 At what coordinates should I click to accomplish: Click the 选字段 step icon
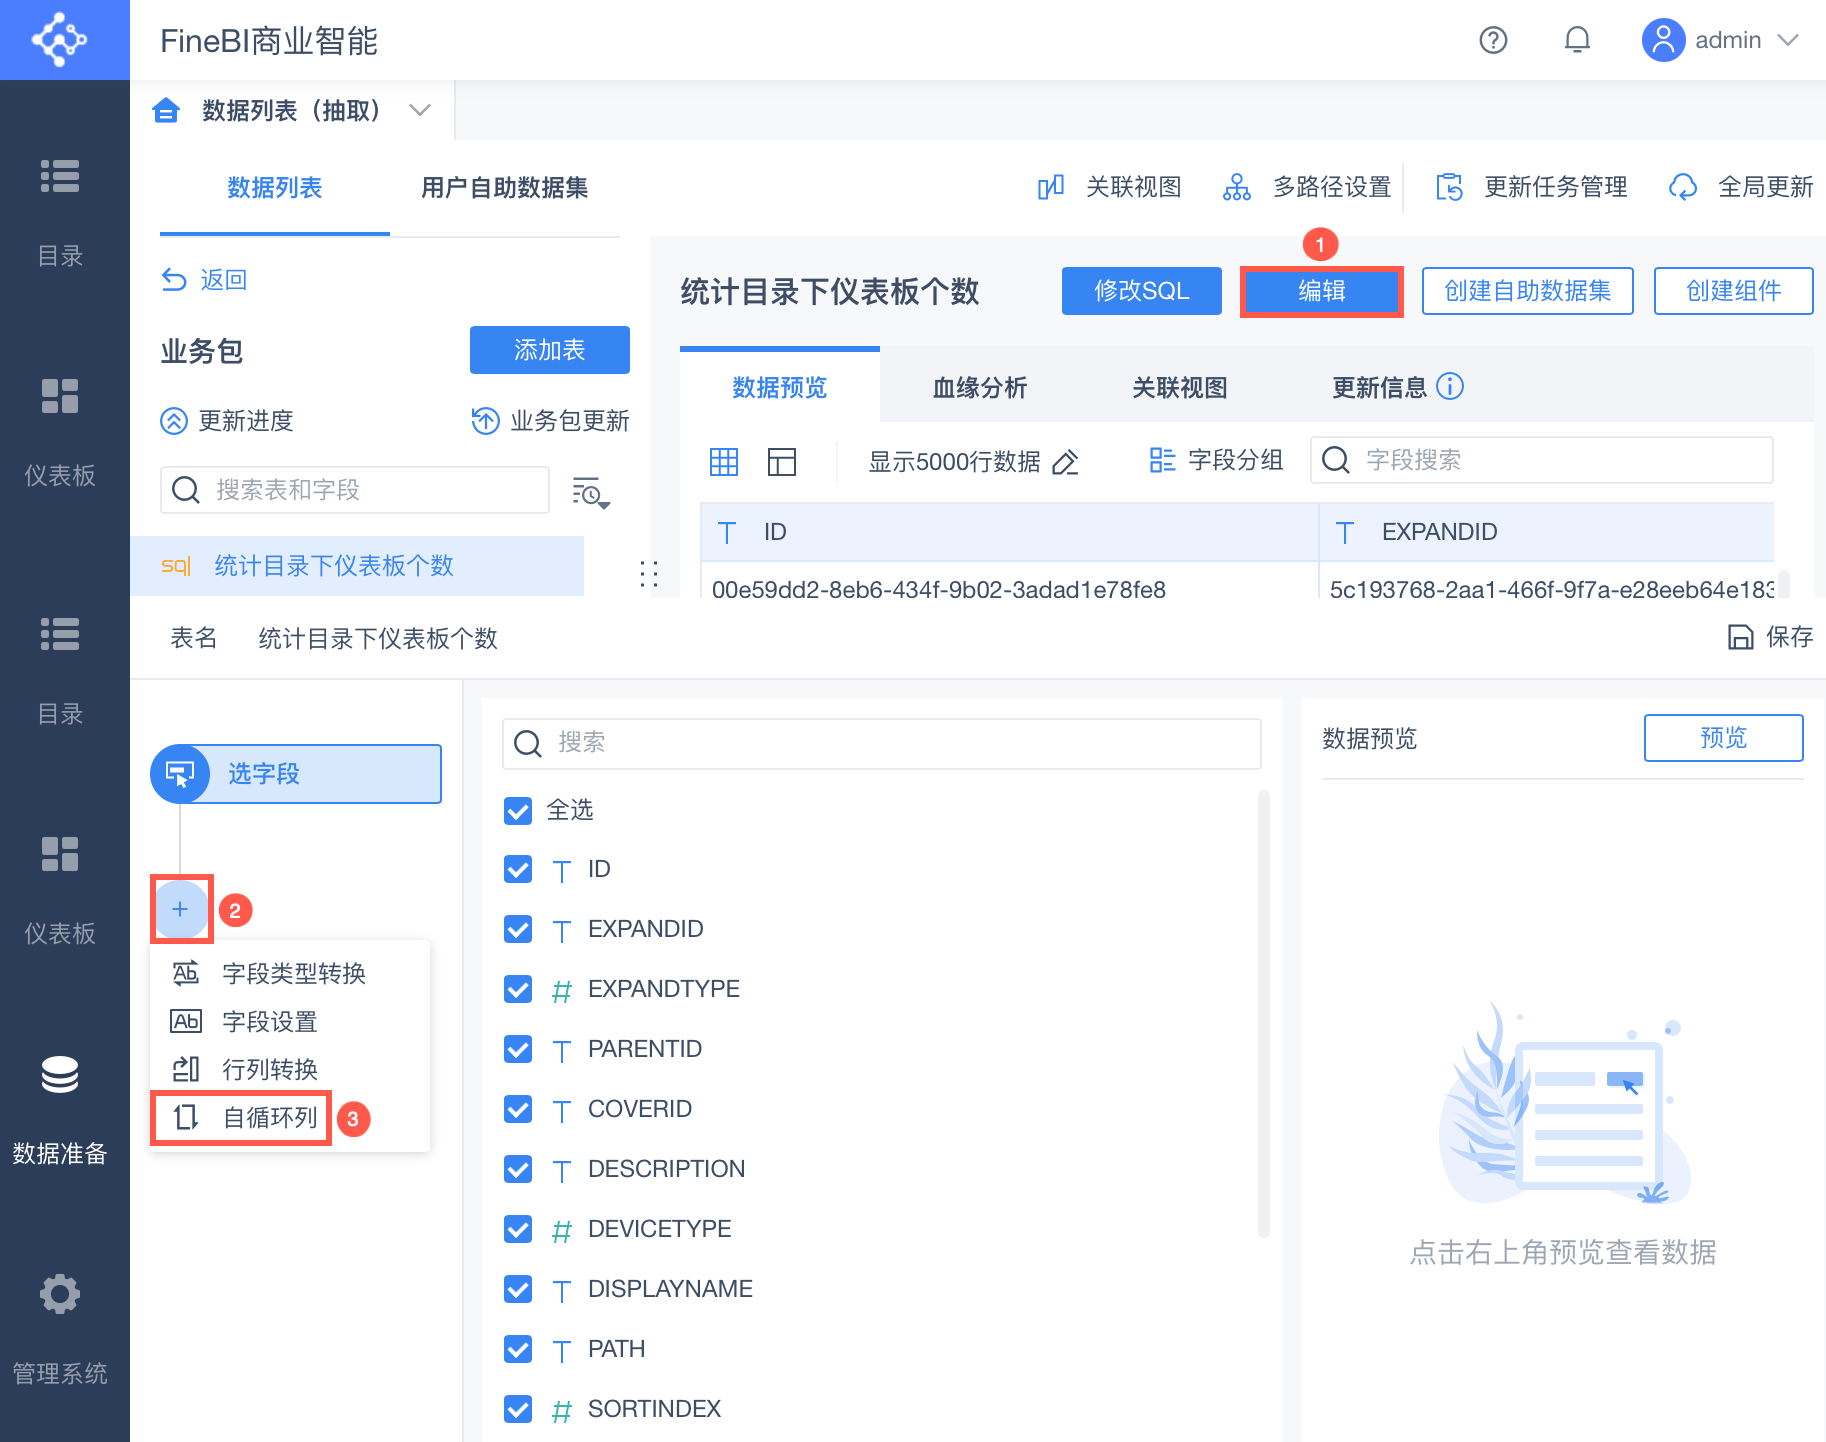click(180, 774)
